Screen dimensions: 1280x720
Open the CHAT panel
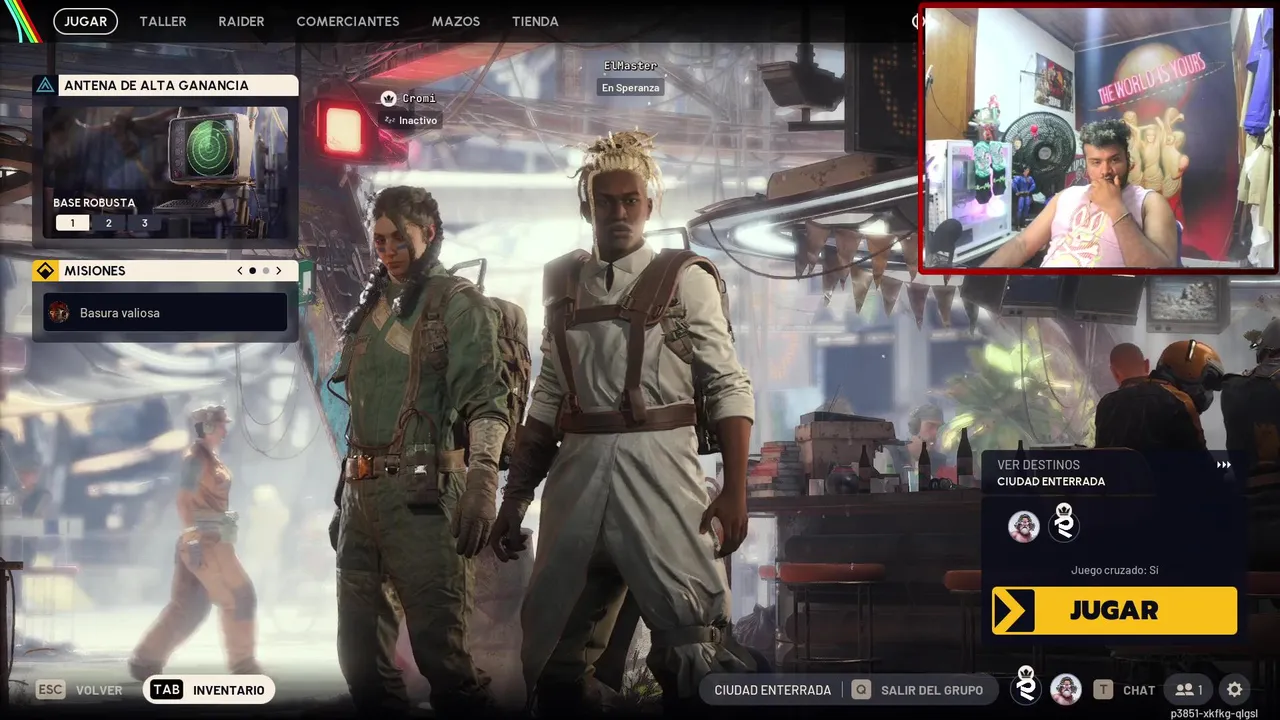coord(1139,690)
